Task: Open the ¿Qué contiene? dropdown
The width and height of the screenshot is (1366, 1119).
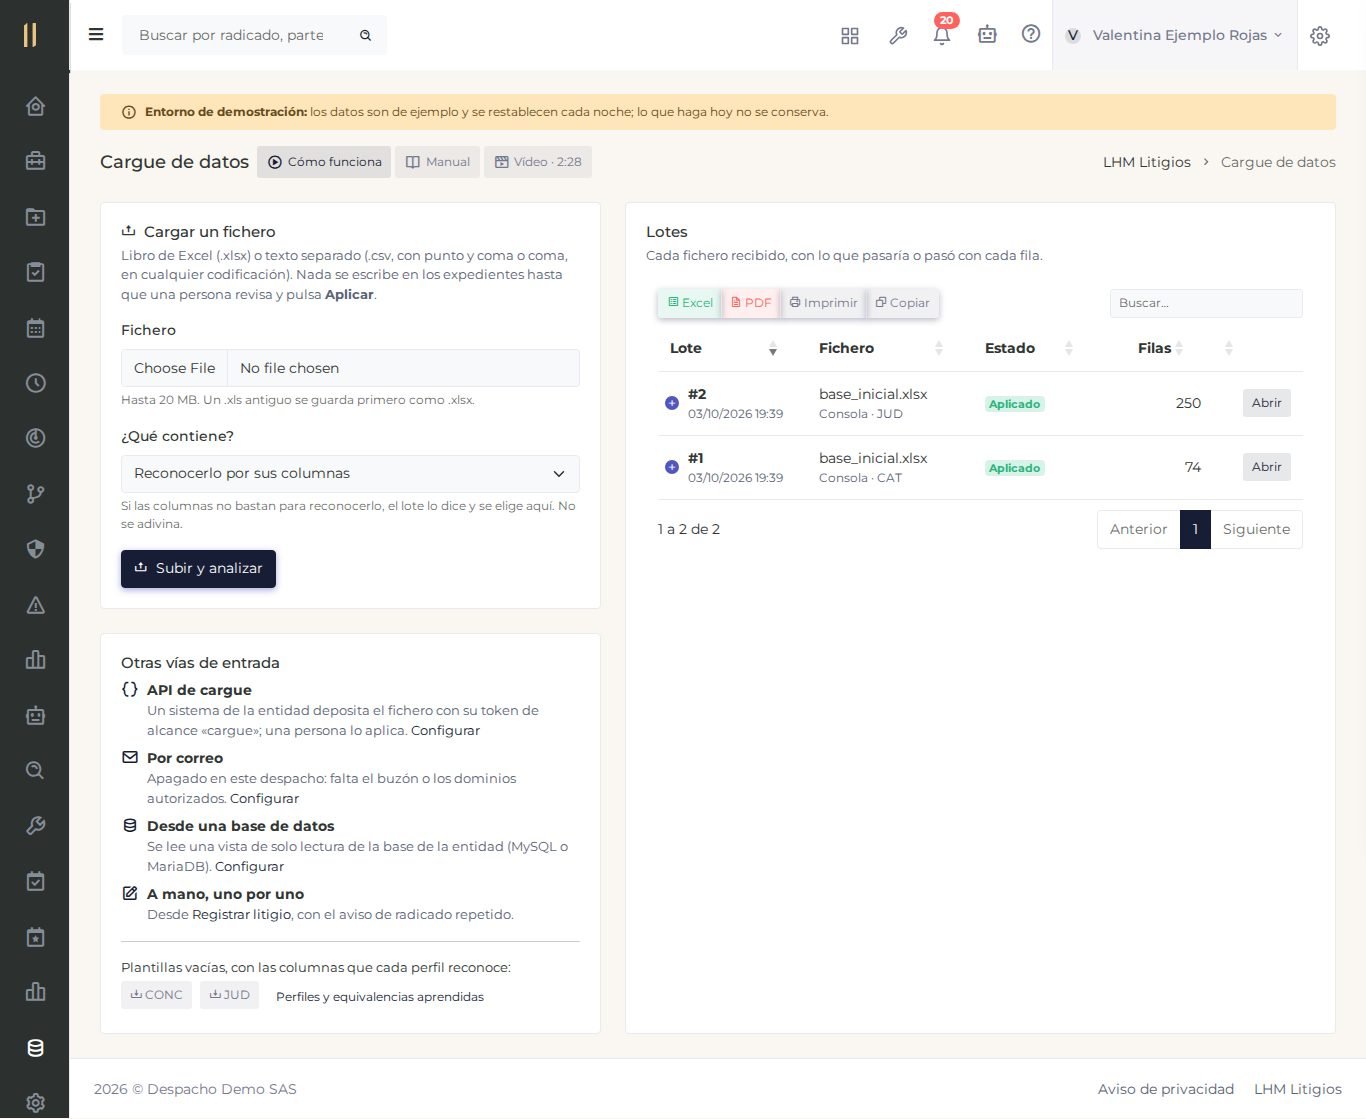Action: [350, 474]
